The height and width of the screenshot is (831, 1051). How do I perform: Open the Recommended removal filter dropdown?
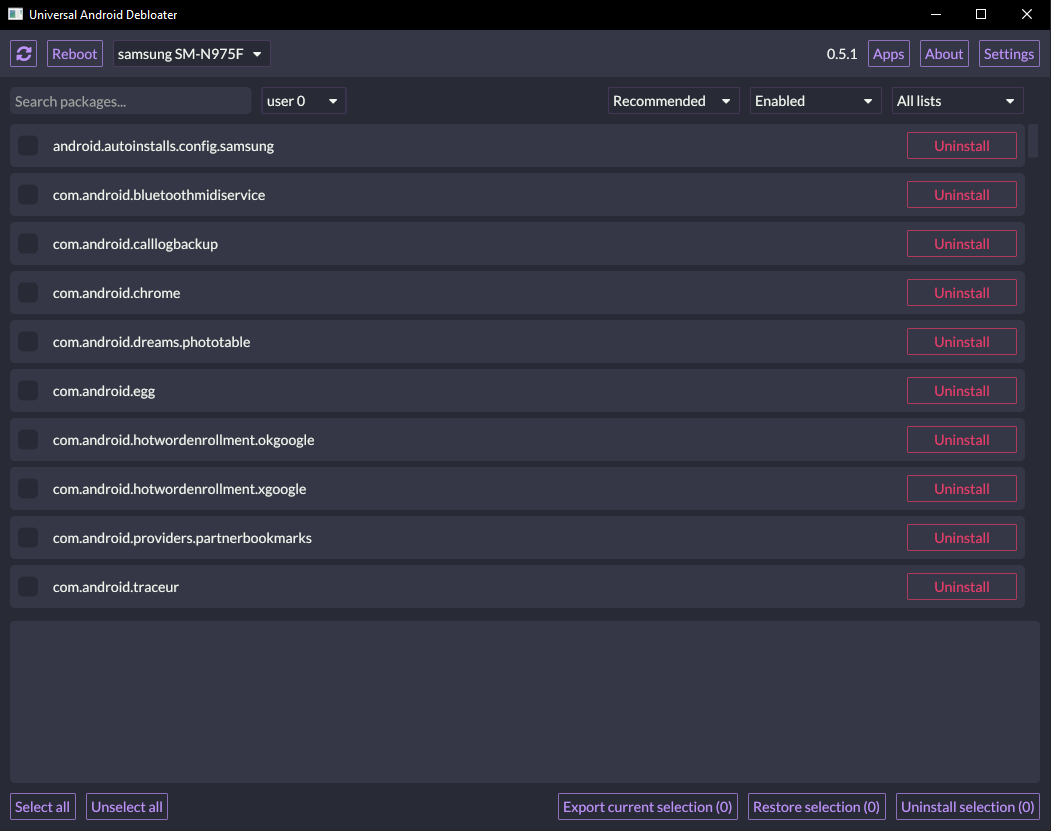[x=673, y=101]
